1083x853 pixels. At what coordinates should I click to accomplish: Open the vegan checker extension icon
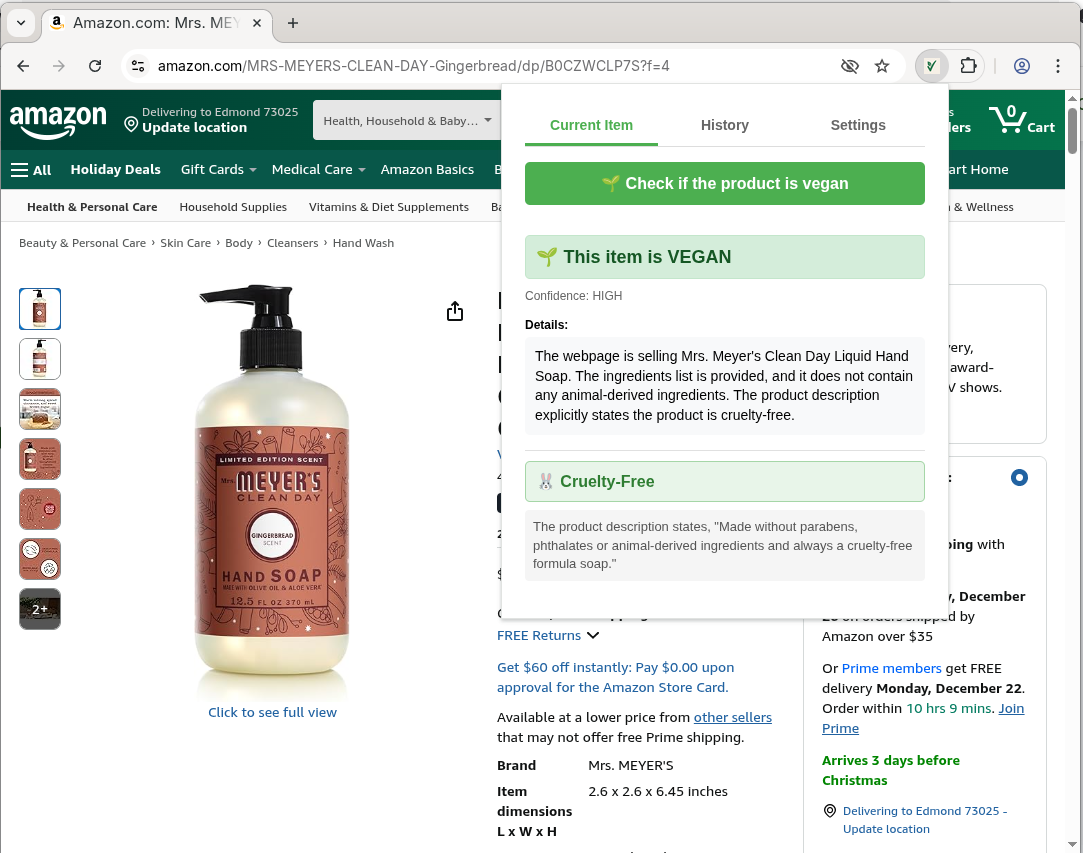coord(929,66)
